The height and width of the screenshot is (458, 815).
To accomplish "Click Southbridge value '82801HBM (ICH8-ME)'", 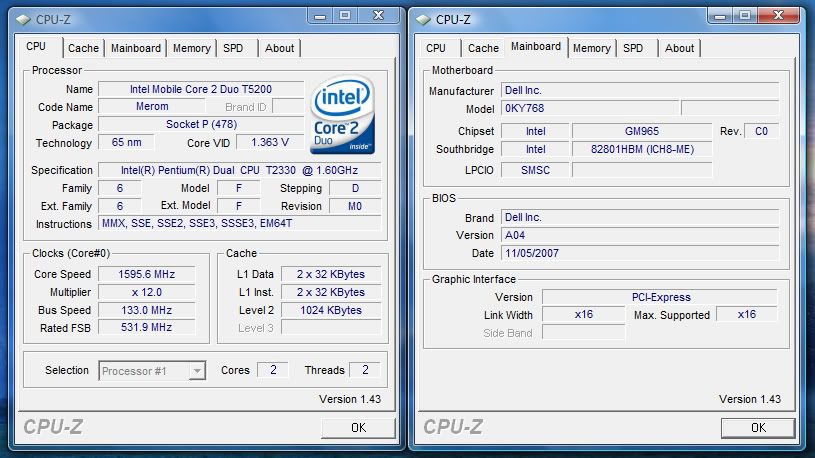I will pos(642,149).
